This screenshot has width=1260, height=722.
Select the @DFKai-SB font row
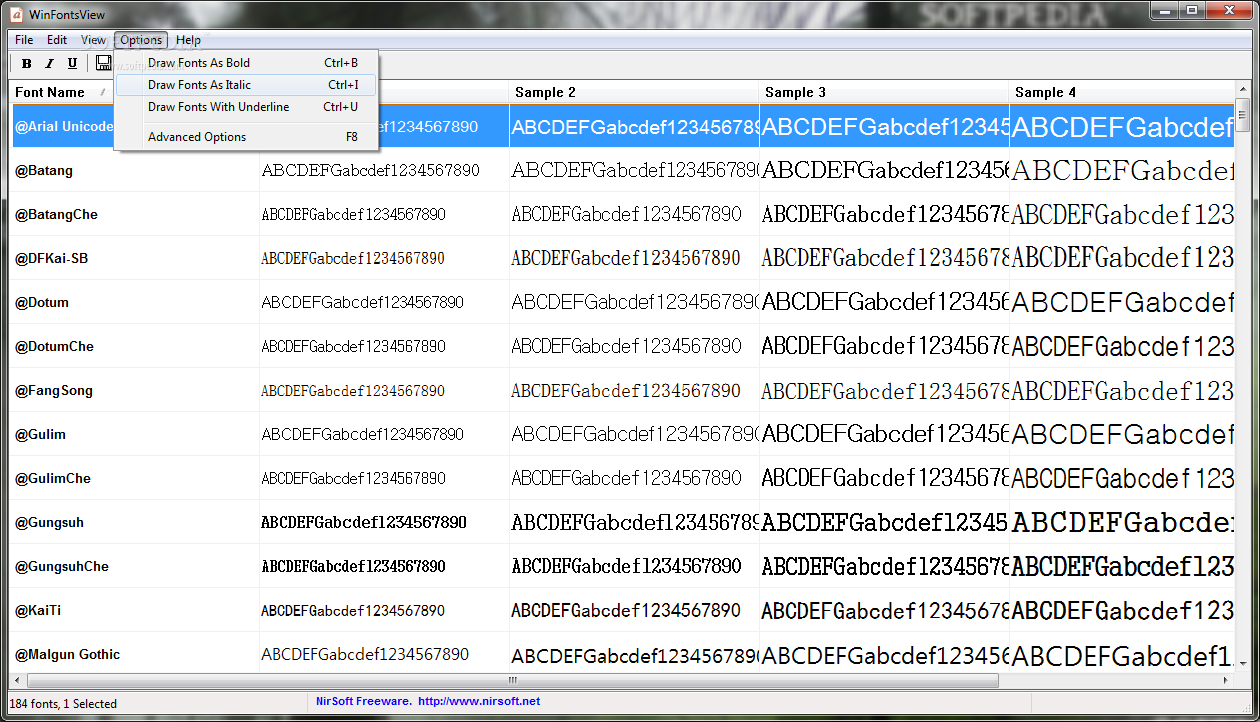pos(623,258)
